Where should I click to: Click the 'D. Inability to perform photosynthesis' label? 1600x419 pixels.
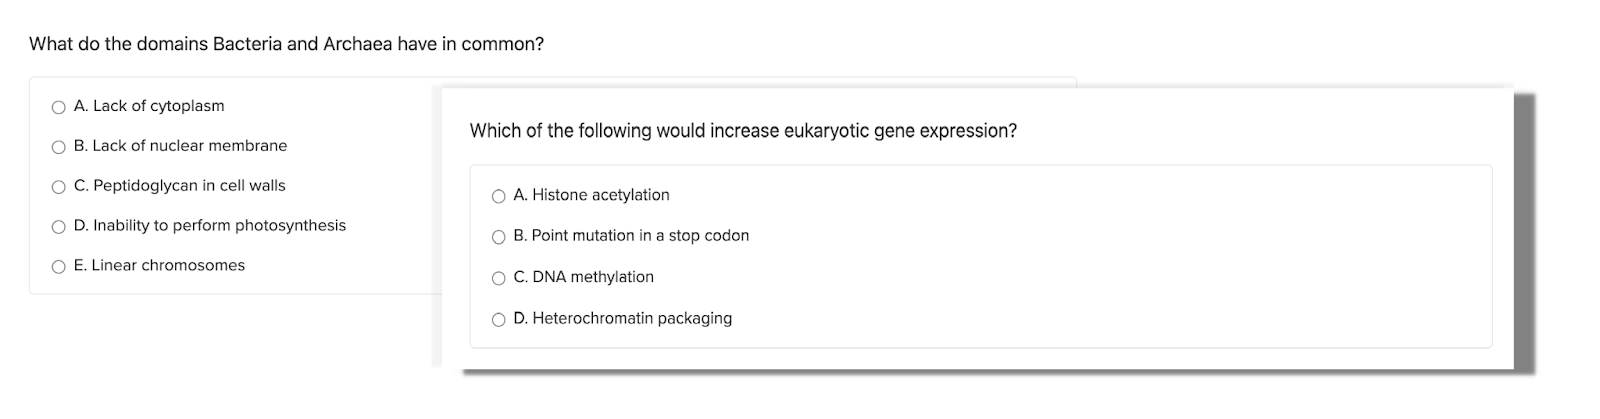coord(210,226)
